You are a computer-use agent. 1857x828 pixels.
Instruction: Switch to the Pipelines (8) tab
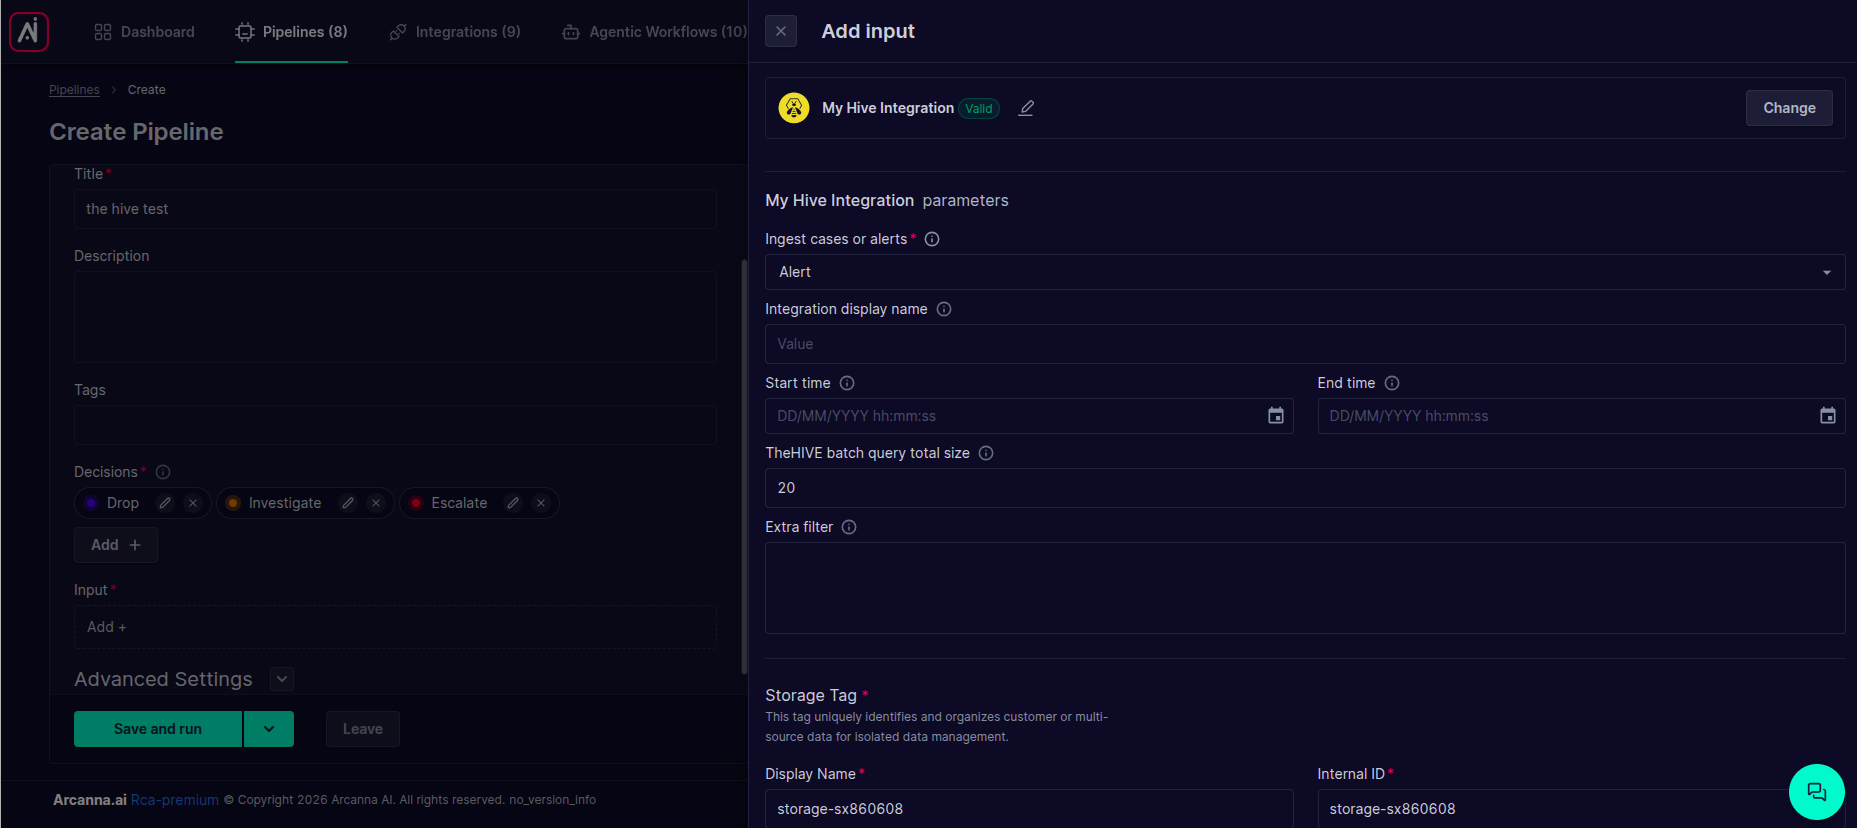pos(291,32)
